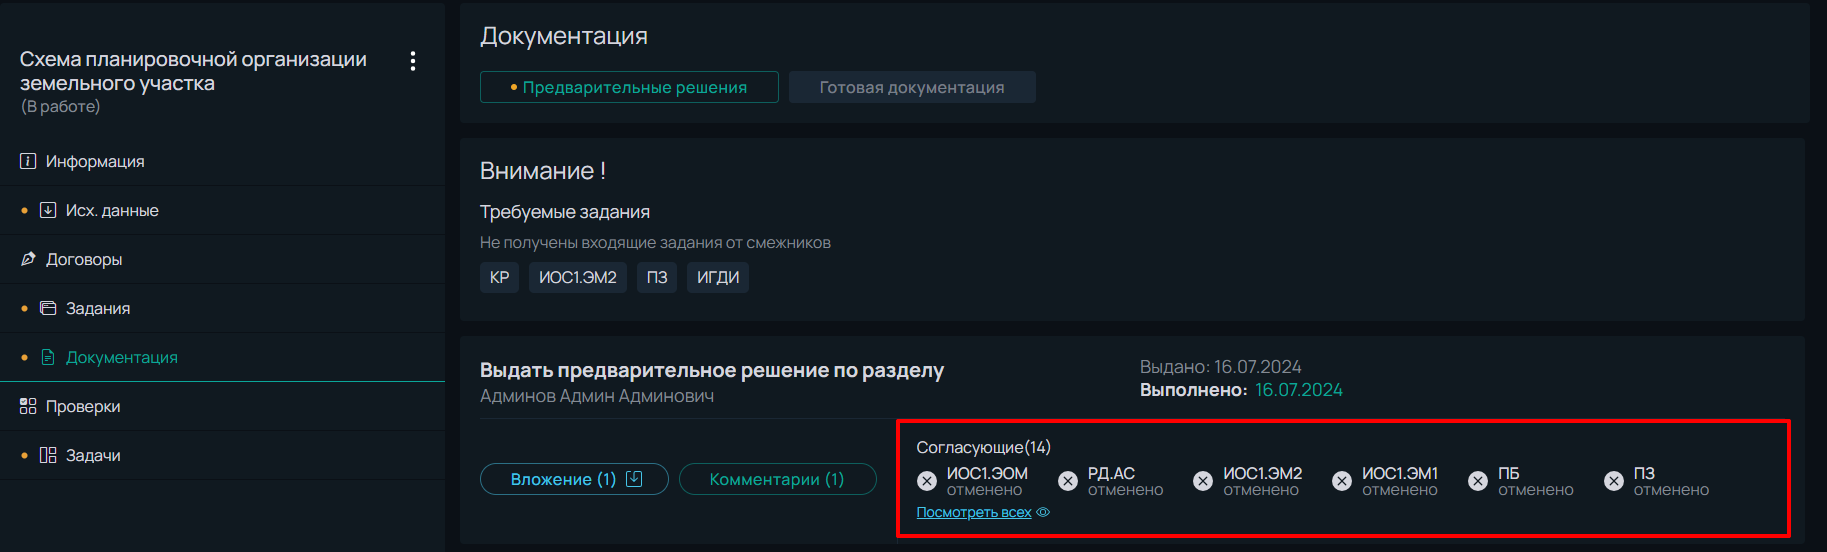Click the Задачи layout icon
Image resolution: width=1827 pixels, height=552 pixels.
click(48, 455)
